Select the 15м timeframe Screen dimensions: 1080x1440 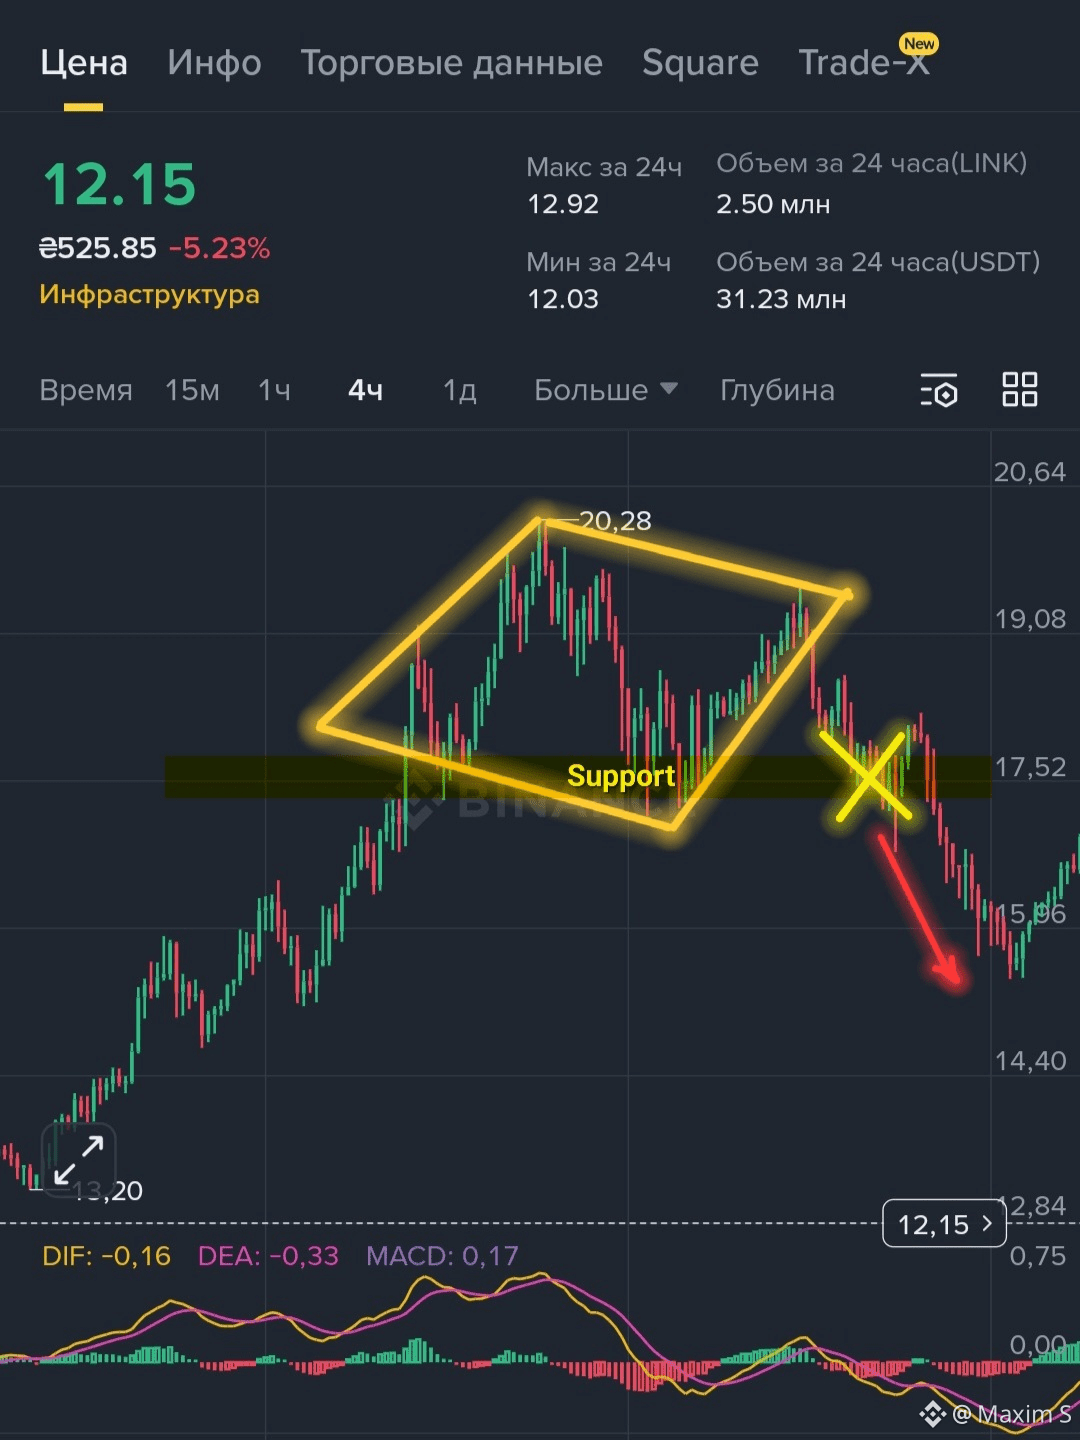192,390
